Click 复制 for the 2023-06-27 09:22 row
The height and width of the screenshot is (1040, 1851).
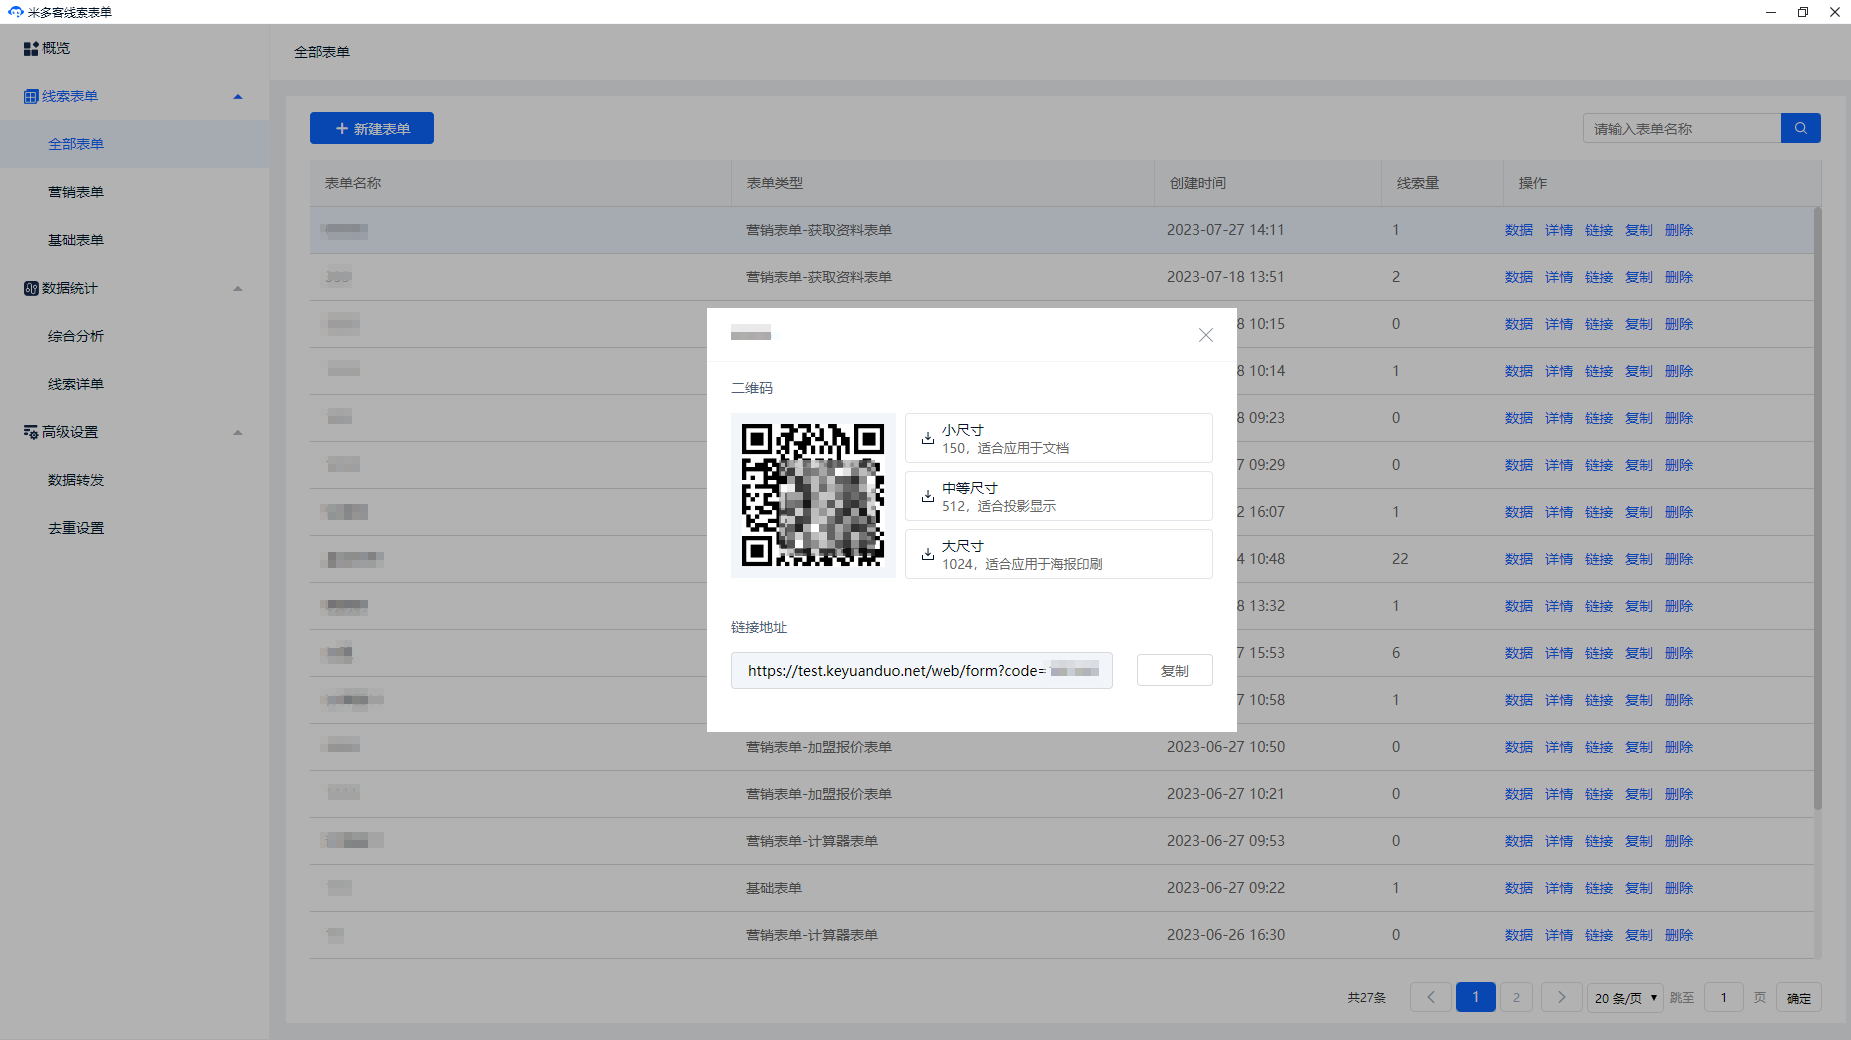click(1638, 888)
